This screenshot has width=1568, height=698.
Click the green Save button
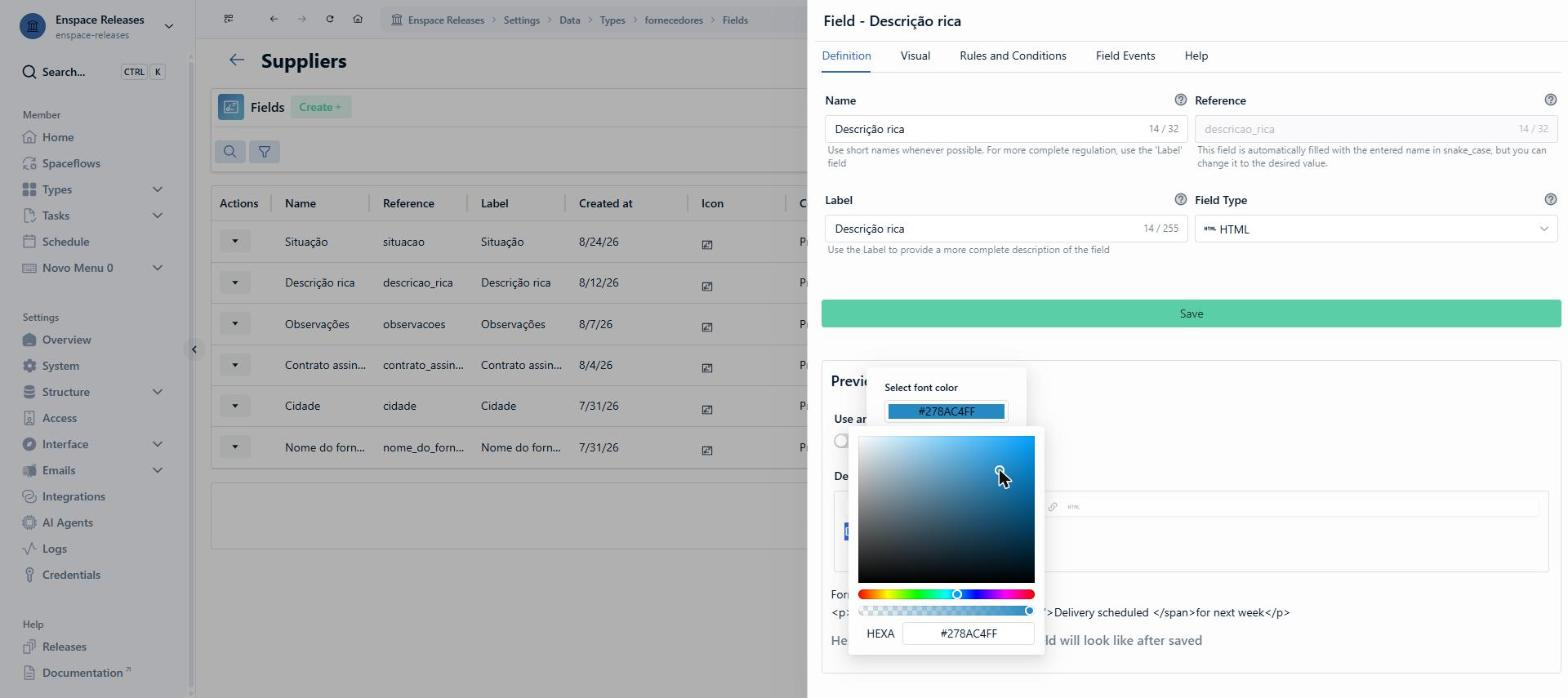coord(1191,314)
